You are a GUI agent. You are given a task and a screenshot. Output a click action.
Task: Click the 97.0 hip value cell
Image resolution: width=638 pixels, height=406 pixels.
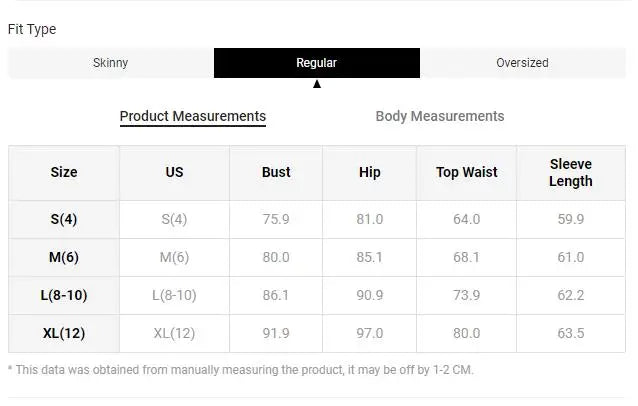370,333
